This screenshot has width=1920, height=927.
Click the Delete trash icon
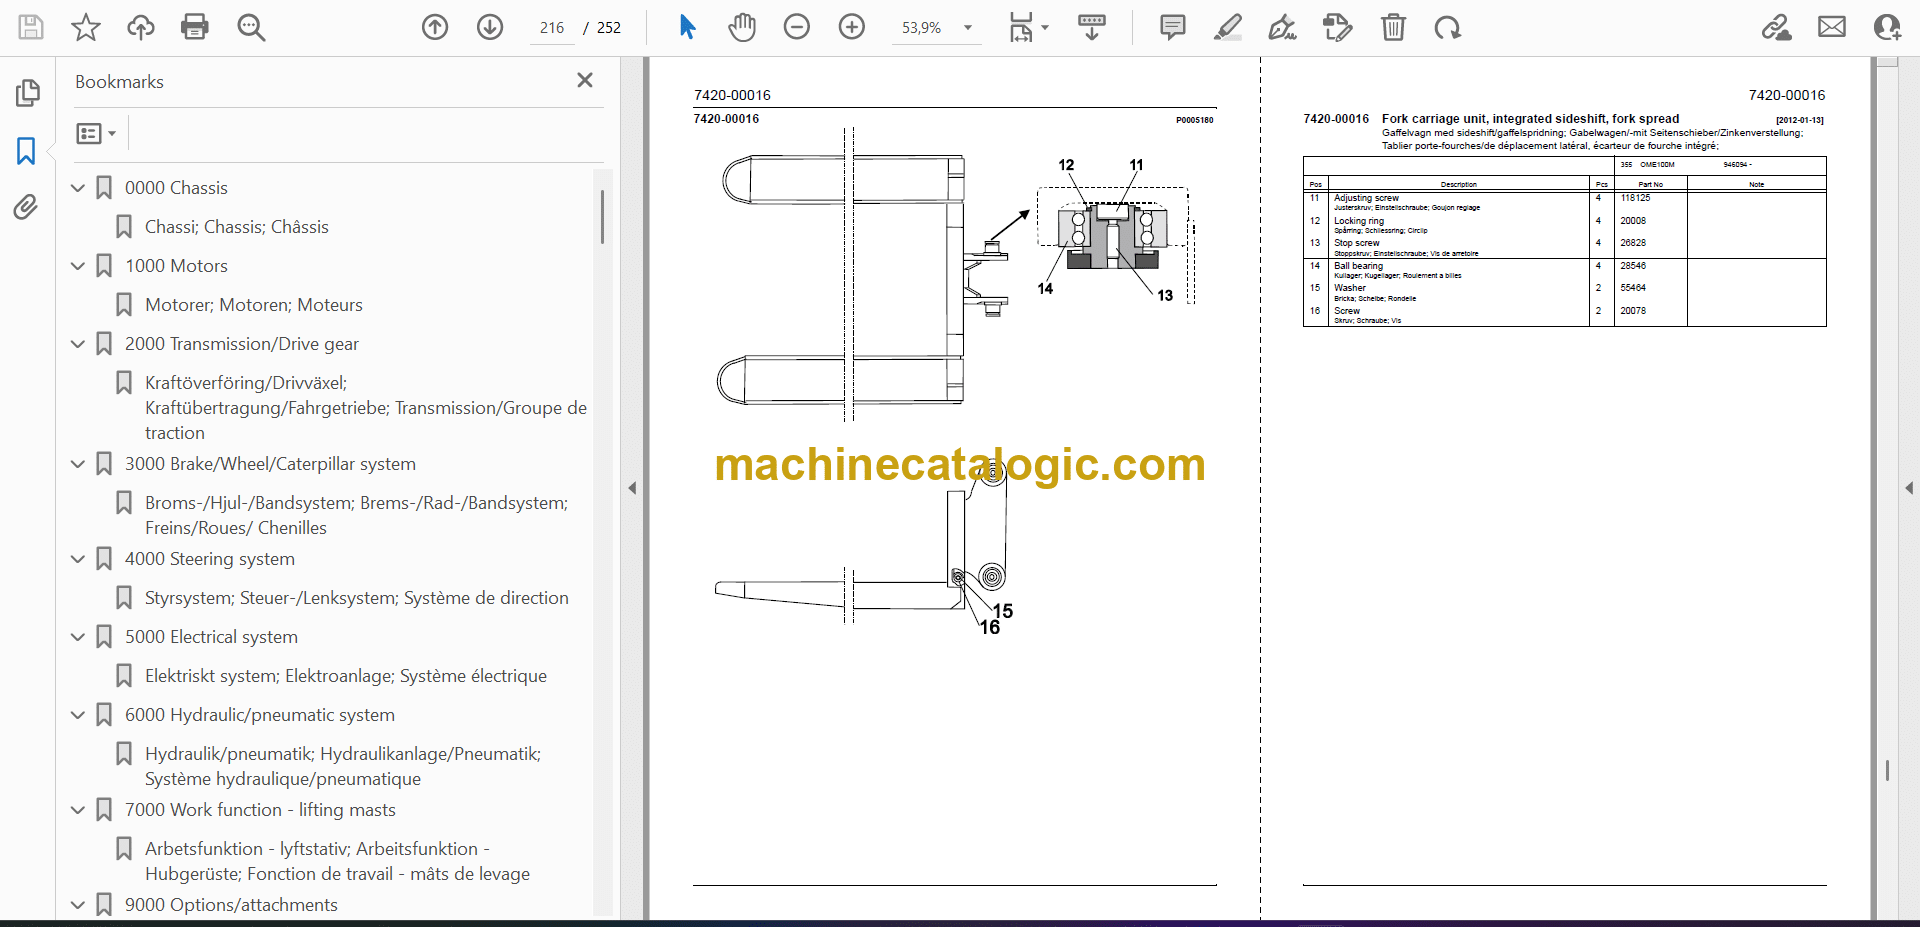click(x=1393, y=27)
